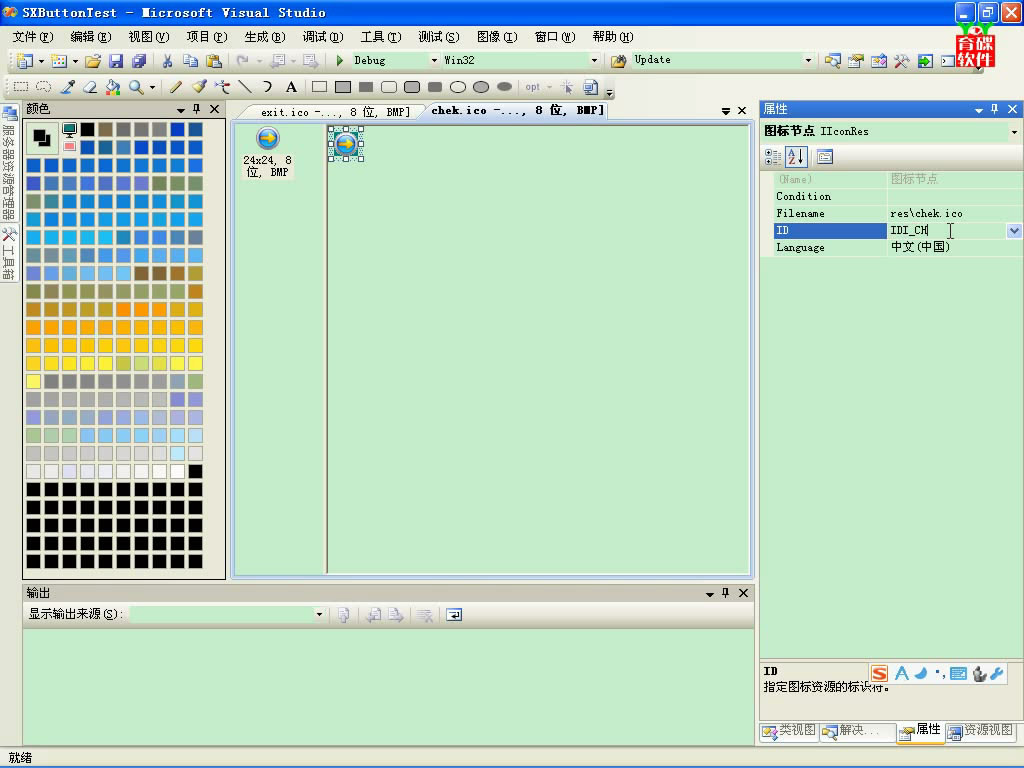This screenshot has height=768, width=1024.
Task: Click the Save All toolbar icon
Action: 139,61
